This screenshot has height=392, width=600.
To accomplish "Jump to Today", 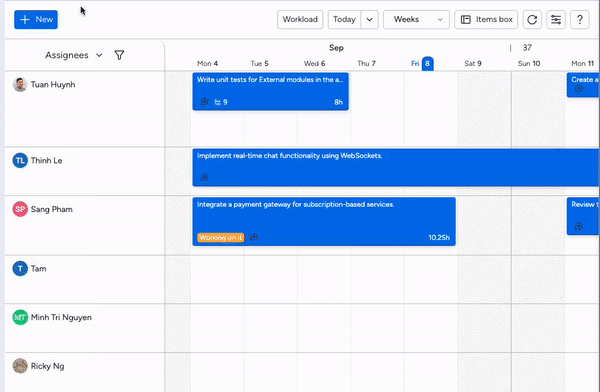I will pos(344,20).
